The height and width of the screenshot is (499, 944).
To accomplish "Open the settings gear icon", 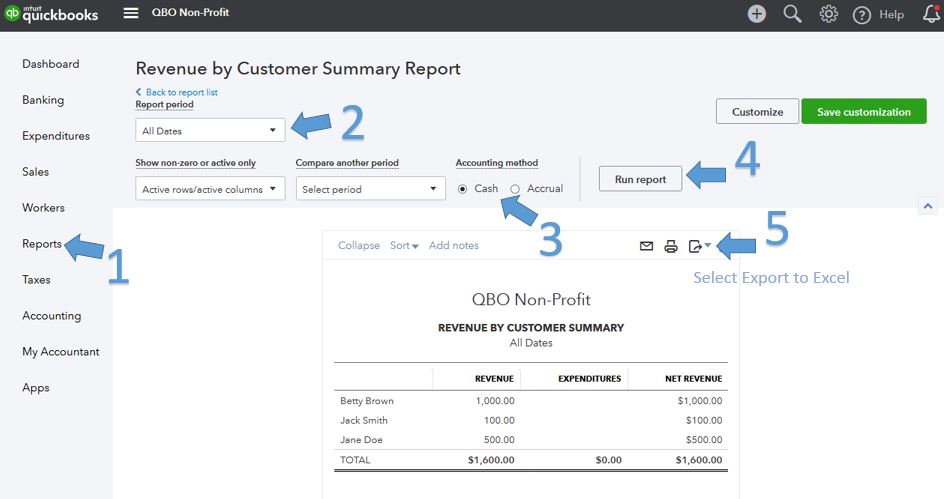I will (828, 14).
